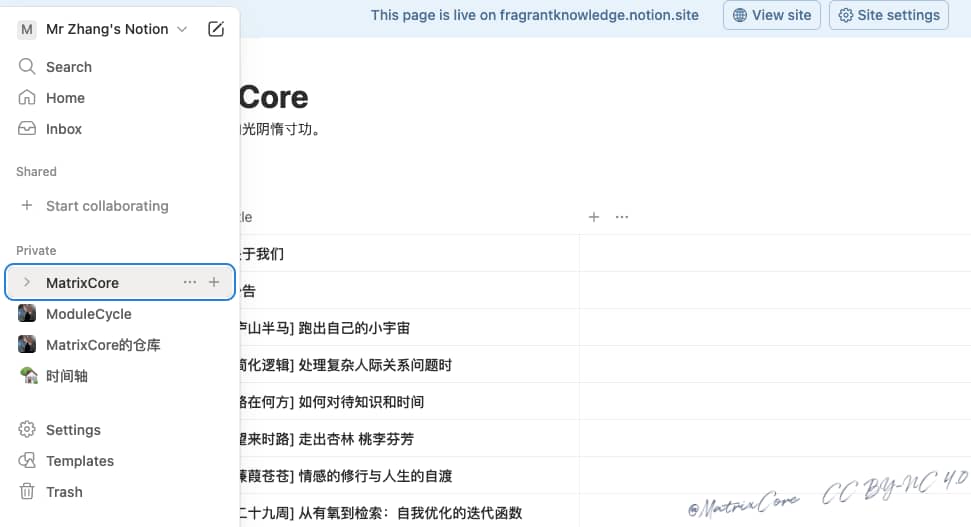This screenshot has height=527, width=971.
Task: Click the View site button
Action: [772, 15]
